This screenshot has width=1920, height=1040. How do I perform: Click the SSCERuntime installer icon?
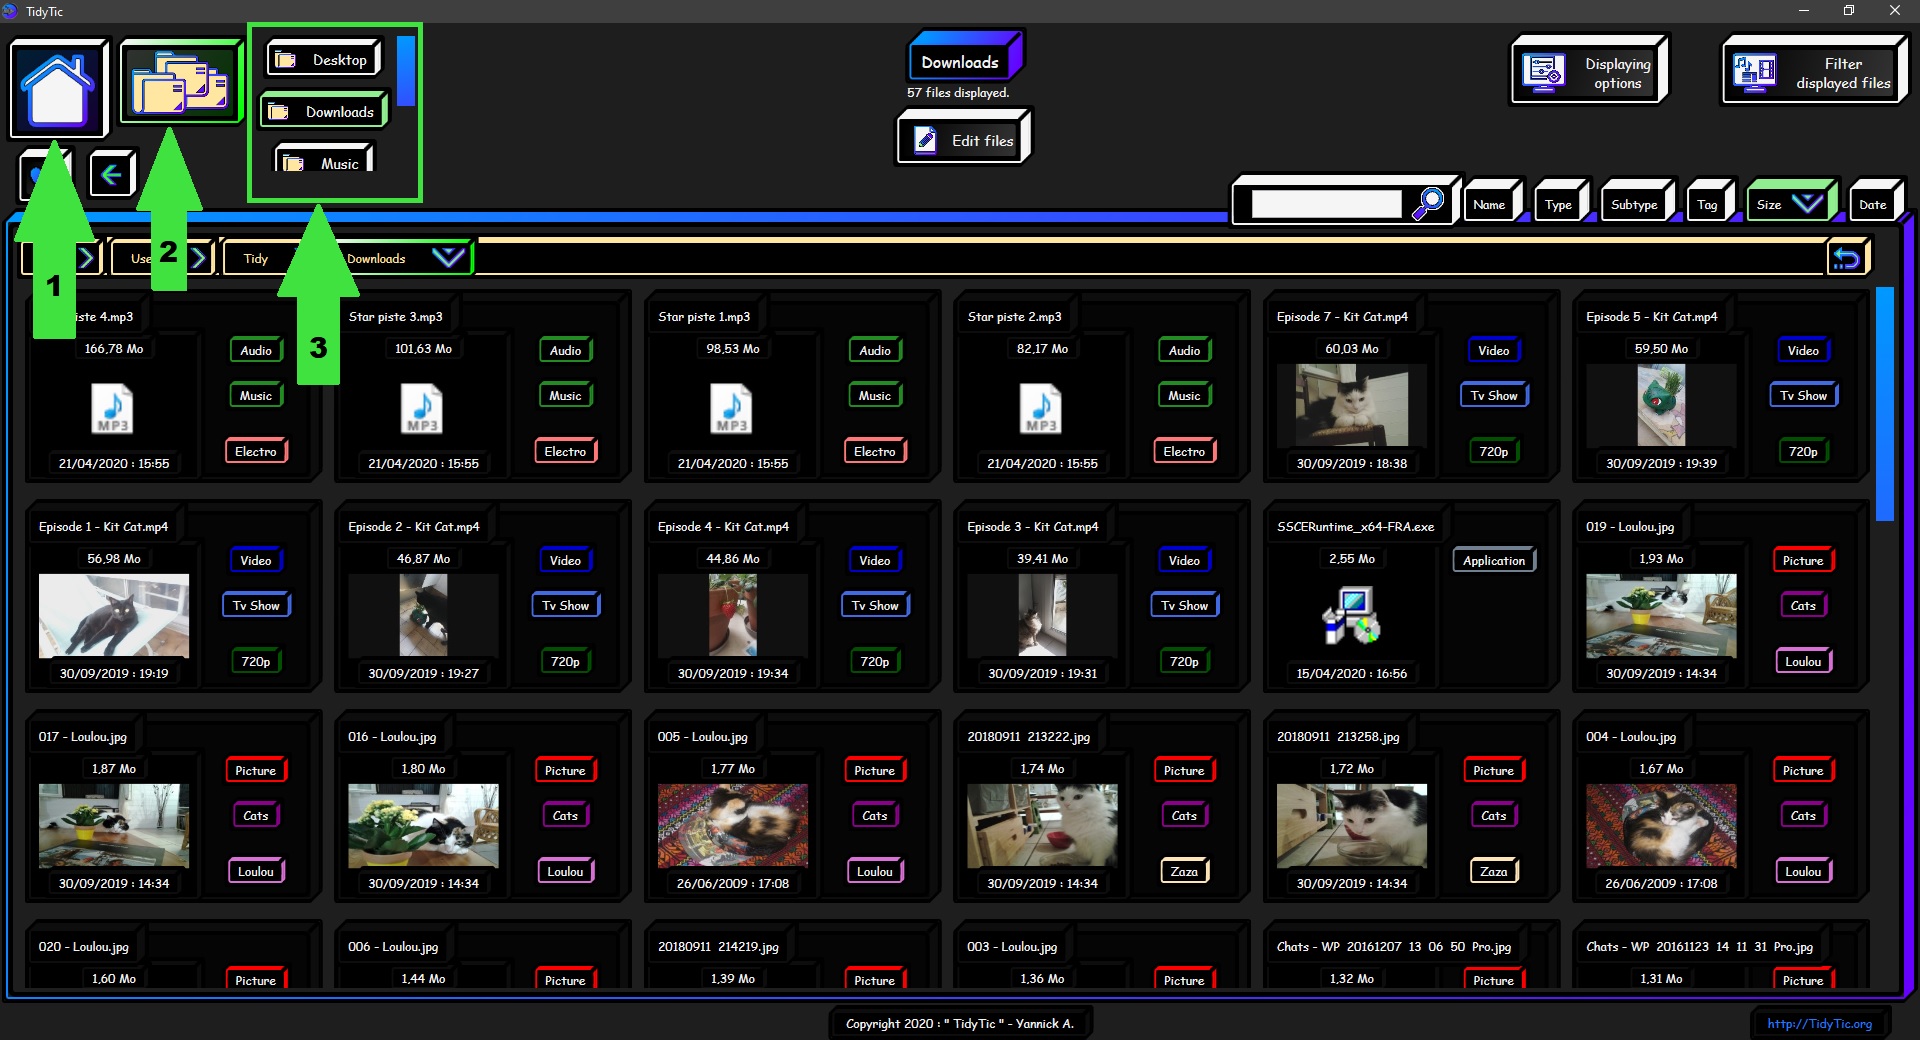tap(1351, 615)
